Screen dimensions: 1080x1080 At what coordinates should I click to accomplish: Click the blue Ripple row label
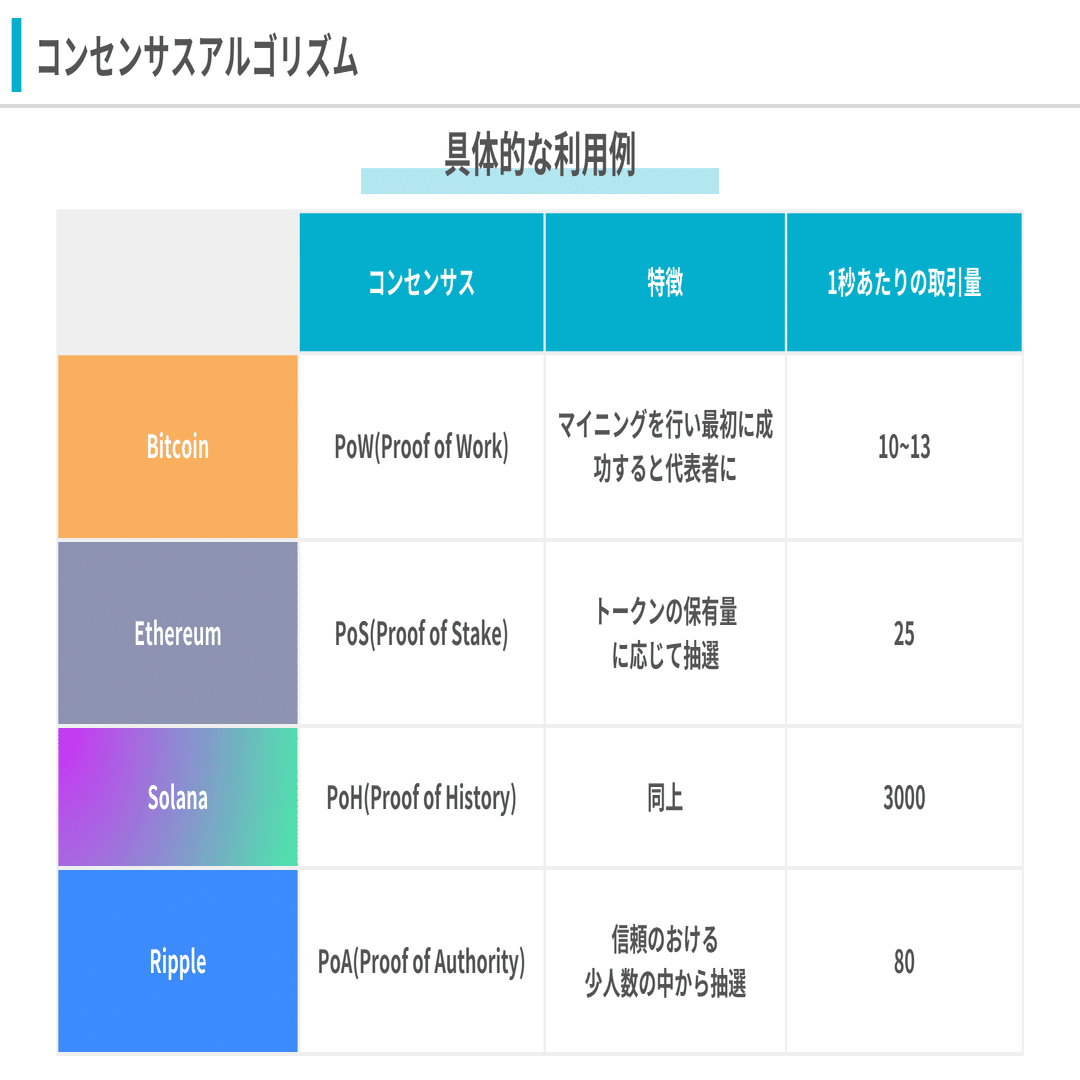178,961
